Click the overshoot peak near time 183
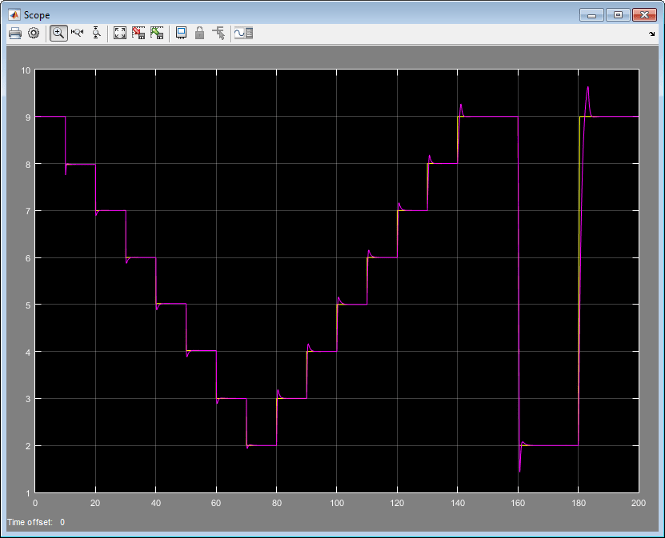The width and height of the screenshot is (665, 538). 588,87
